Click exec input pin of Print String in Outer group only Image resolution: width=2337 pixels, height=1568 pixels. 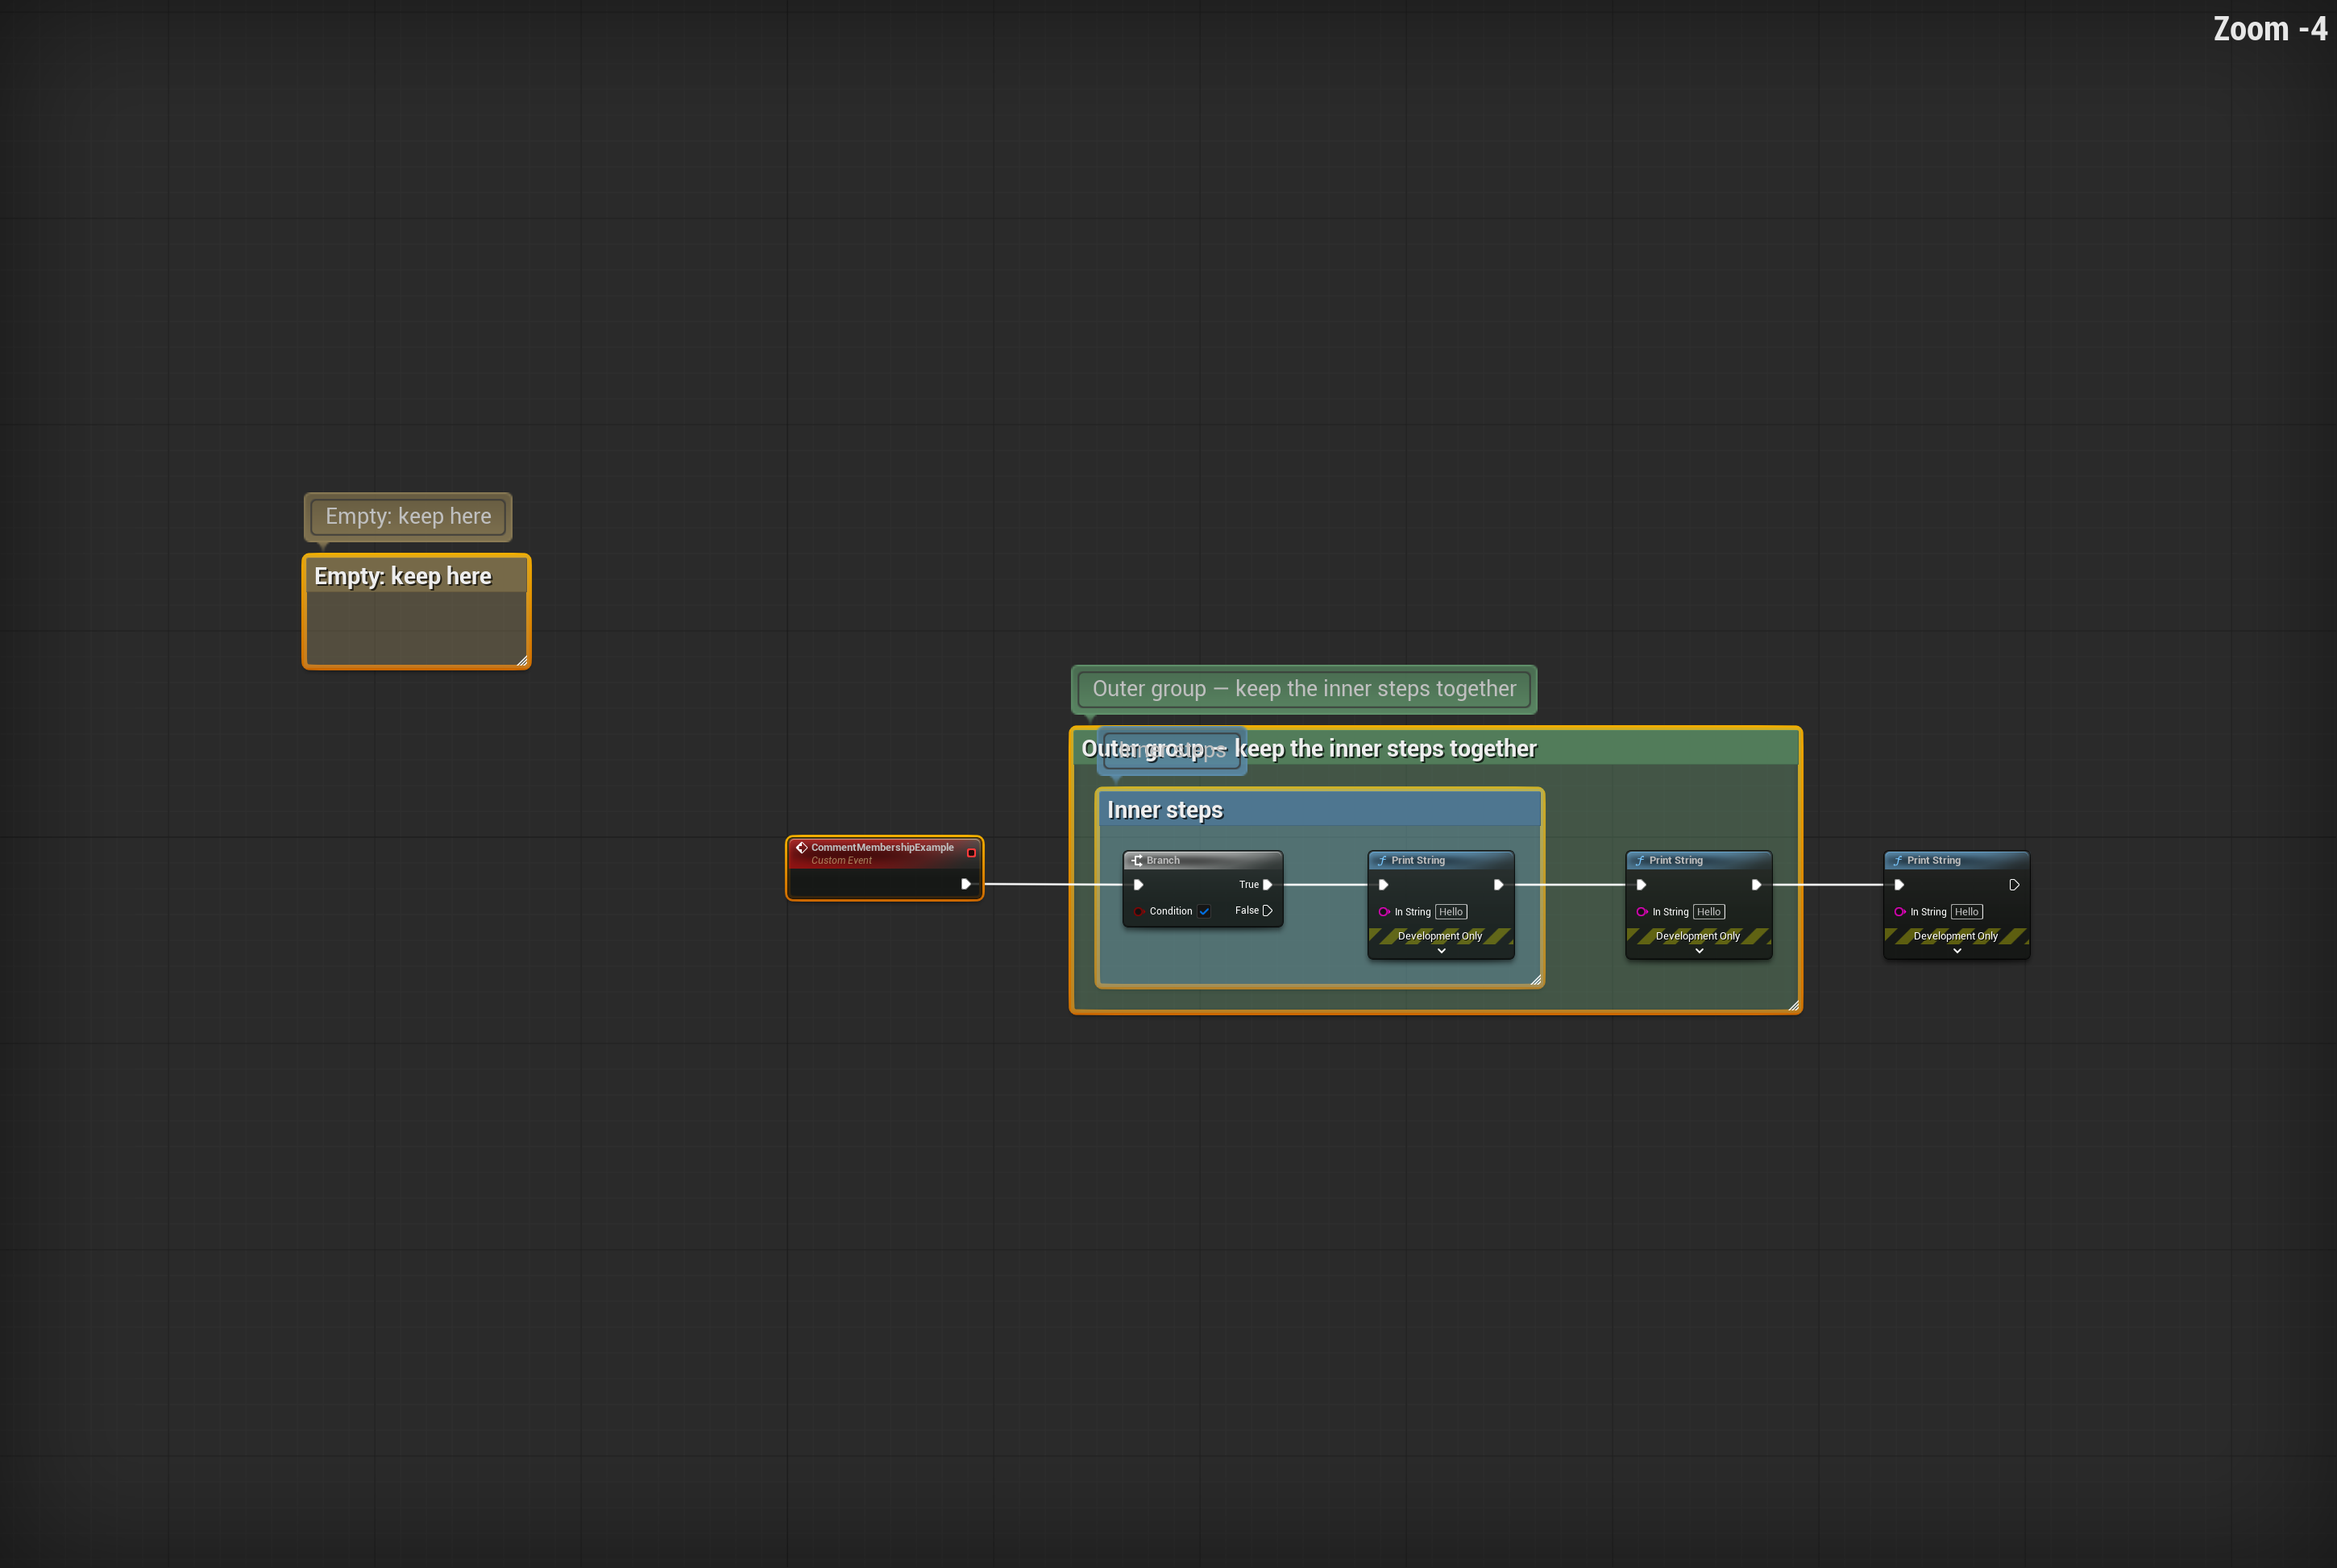click(1641, 885)
